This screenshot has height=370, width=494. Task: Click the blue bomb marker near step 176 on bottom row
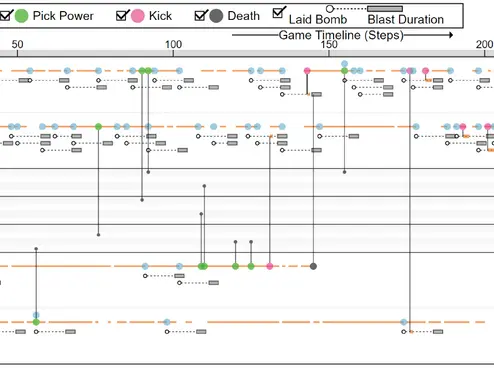click(404, 322)
